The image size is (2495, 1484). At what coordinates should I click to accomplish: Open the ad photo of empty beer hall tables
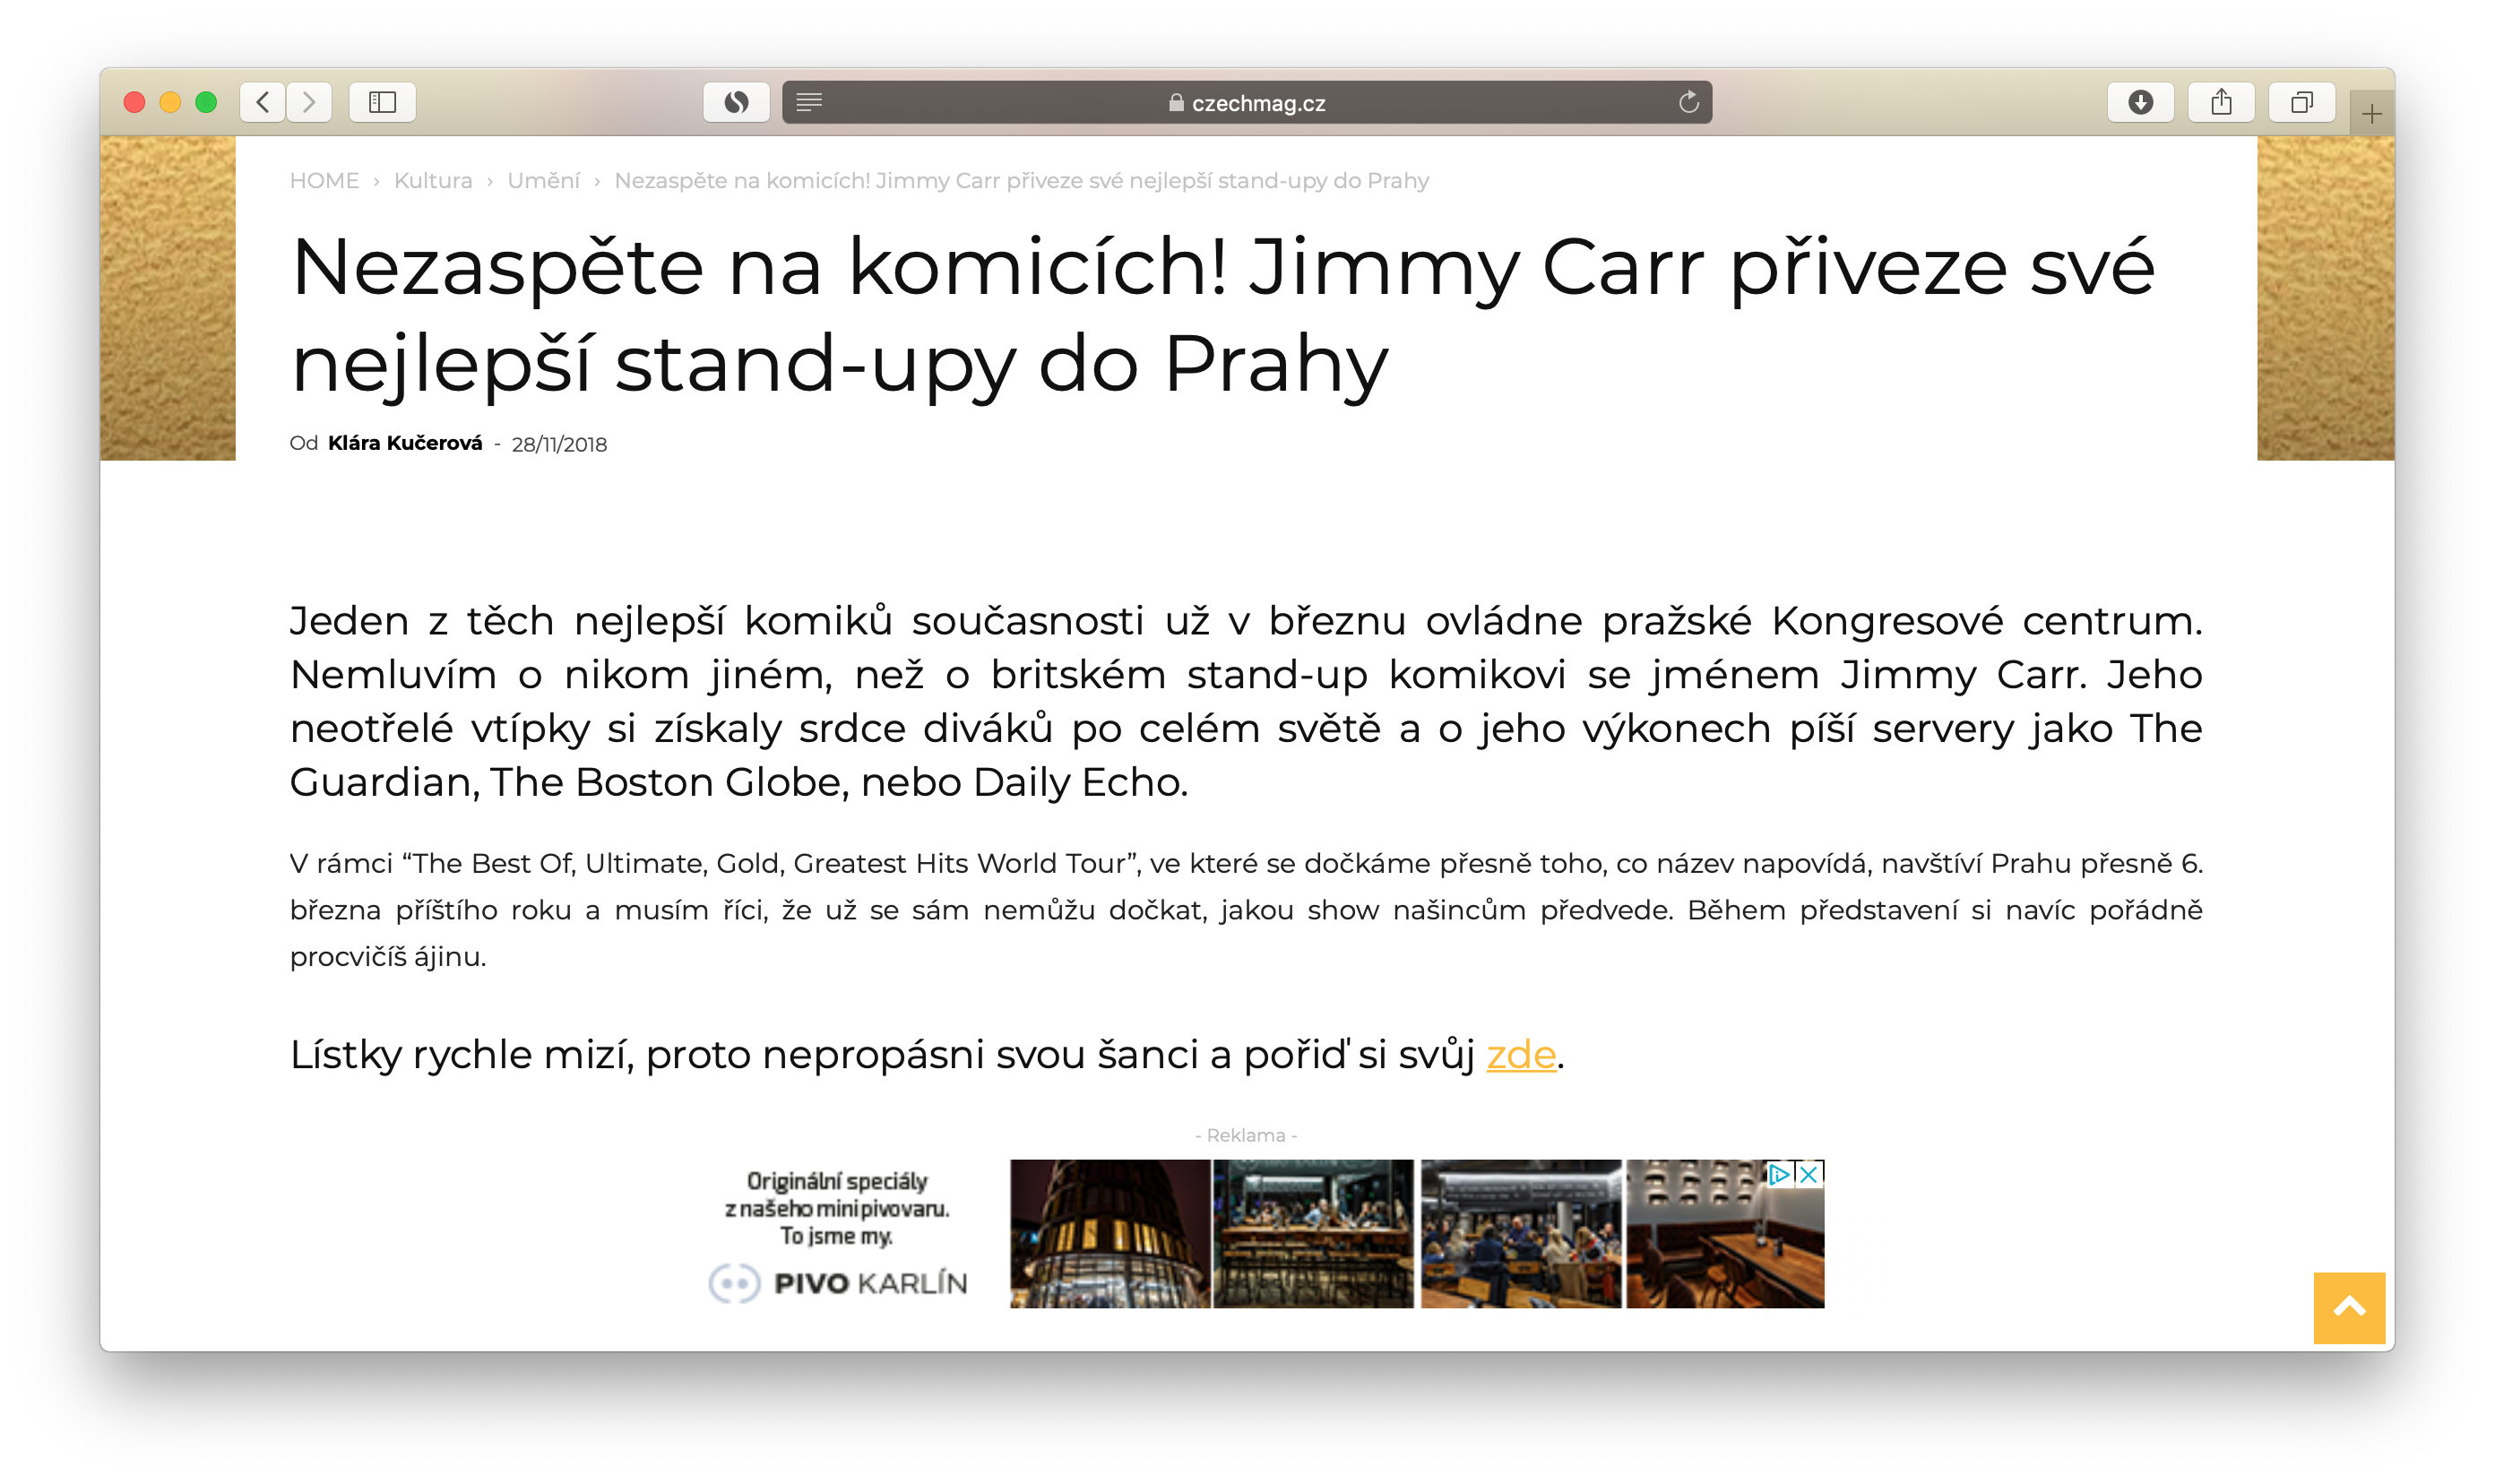click(1313, 1234)
